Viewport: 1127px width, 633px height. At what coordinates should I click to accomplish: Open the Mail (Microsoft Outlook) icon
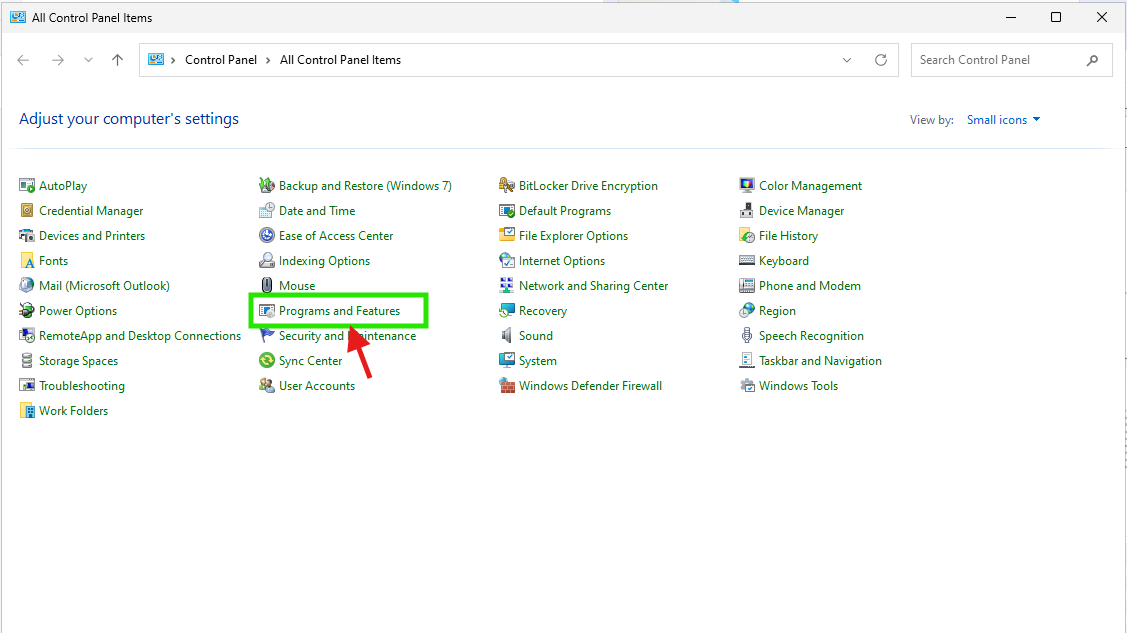tap(27, 286)
